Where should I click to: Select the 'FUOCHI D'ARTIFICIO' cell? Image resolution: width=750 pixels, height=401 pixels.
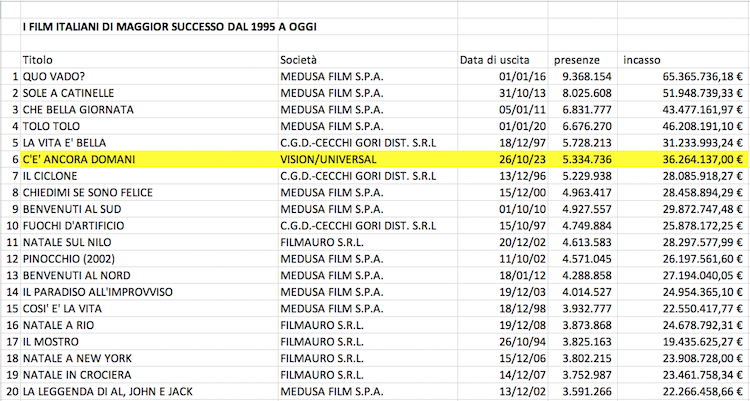[x=149, y=225]
